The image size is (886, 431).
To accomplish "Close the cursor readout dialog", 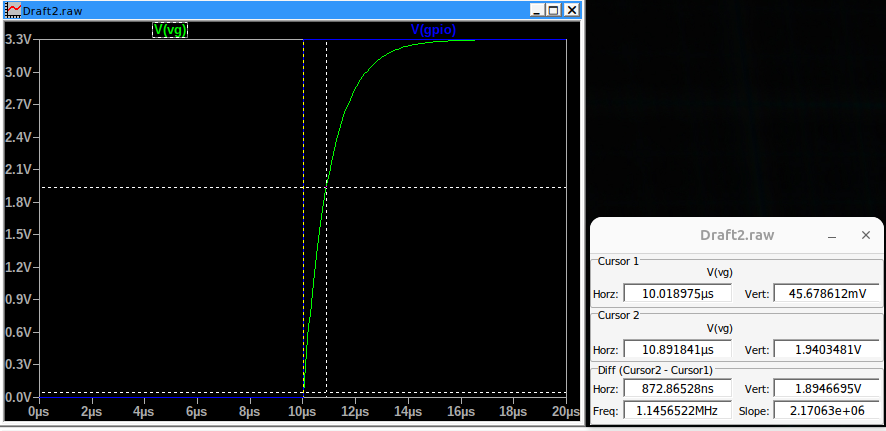I will coord(866,235).
